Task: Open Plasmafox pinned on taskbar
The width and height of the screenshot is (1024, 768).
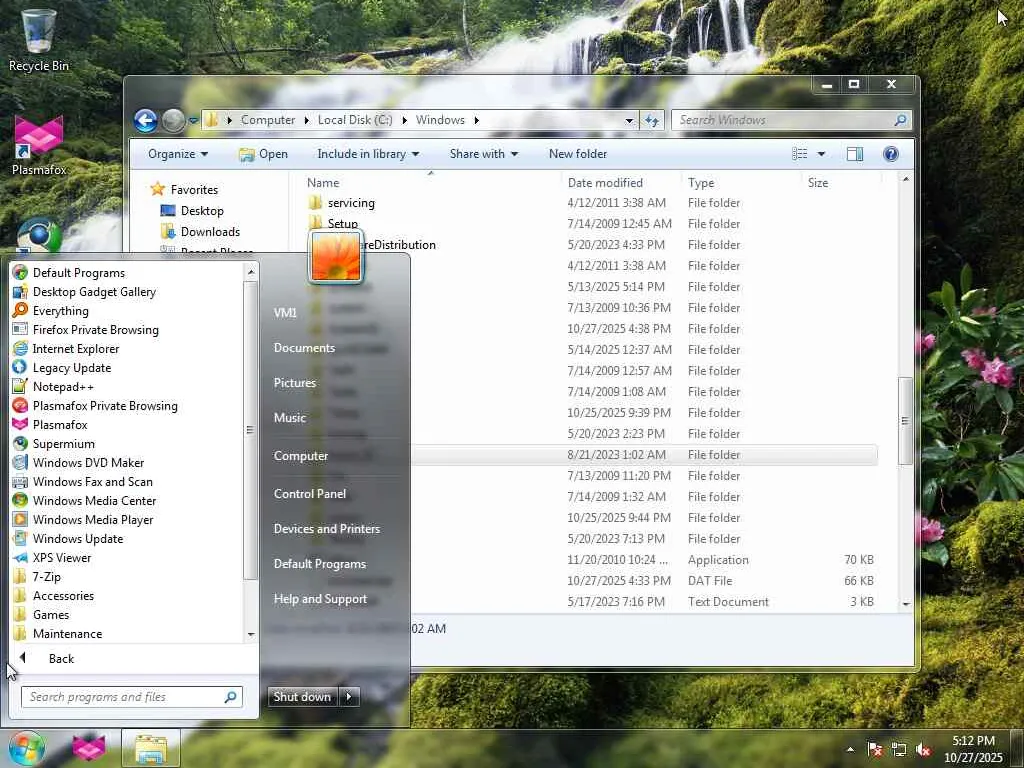Action: (89, 748)
